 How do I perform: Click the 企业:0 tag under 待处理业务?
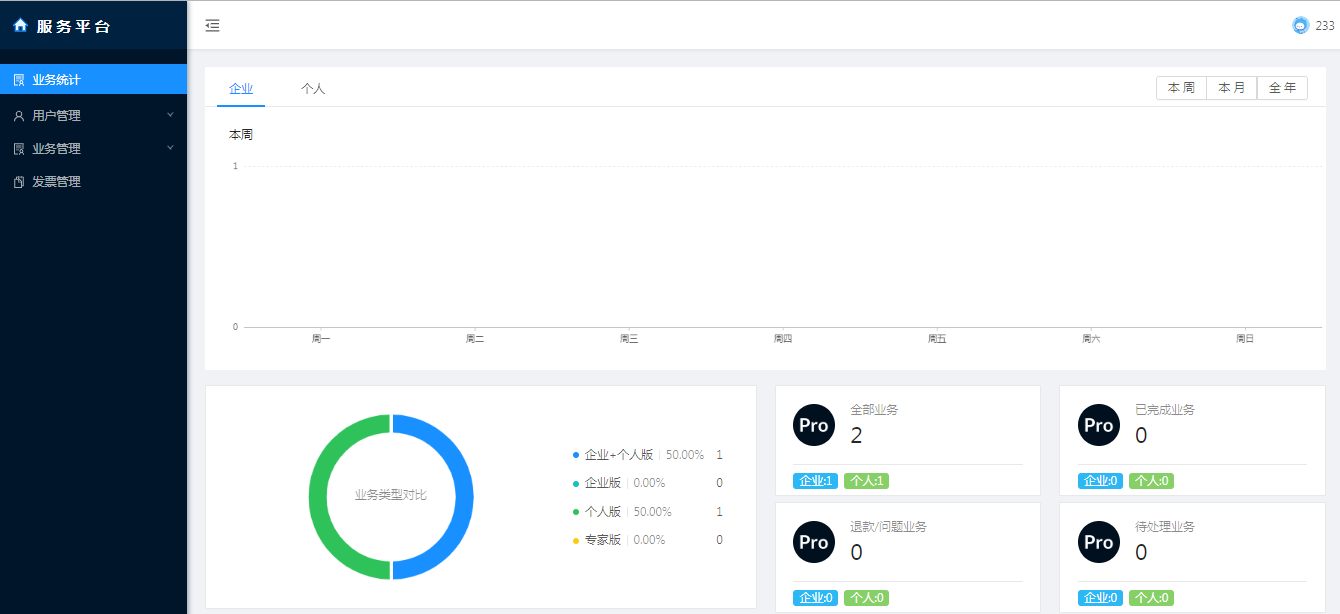tap(1100, 598)
